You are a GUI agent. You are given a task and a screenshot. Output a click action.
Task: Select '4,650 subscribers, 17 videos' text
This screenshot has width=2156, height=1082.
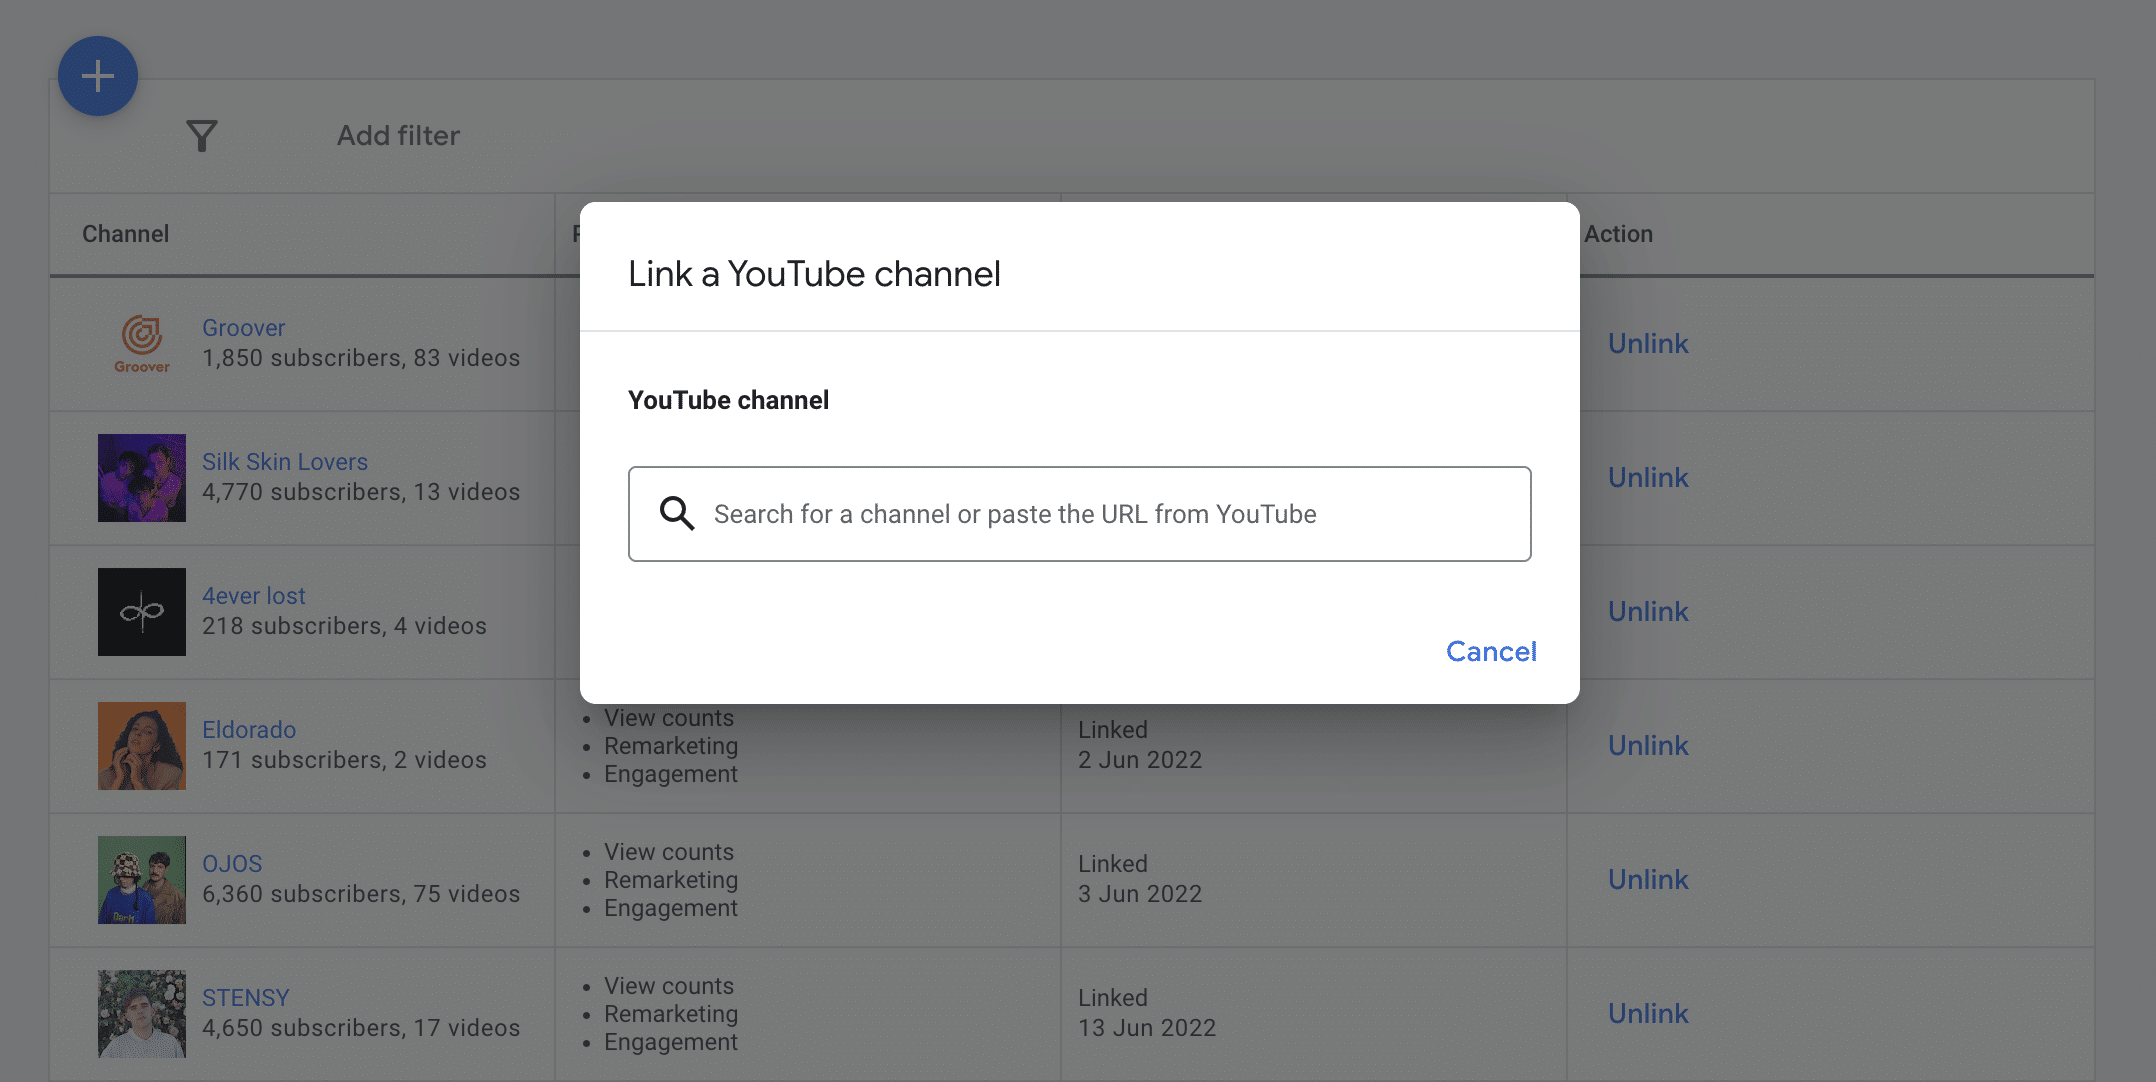361,1028
